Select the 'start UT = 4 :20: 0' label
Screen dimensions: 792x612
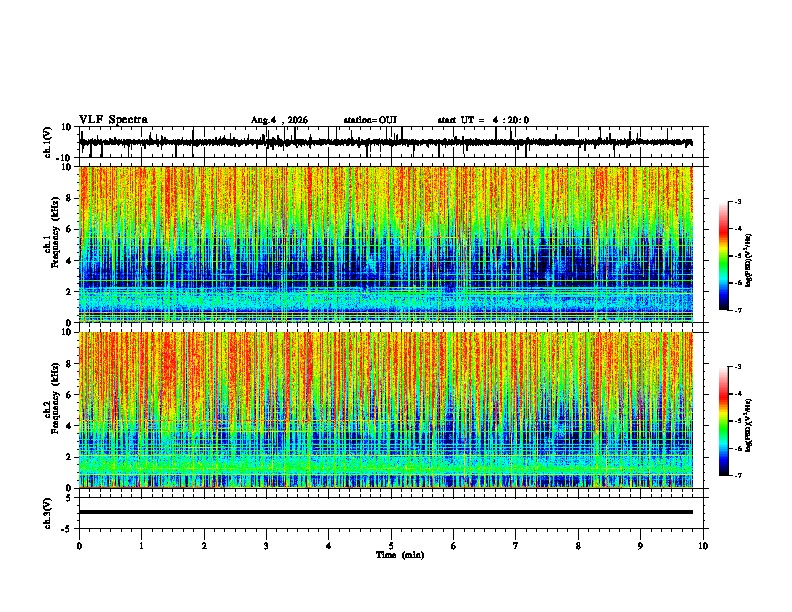click(x=483, y=120)
